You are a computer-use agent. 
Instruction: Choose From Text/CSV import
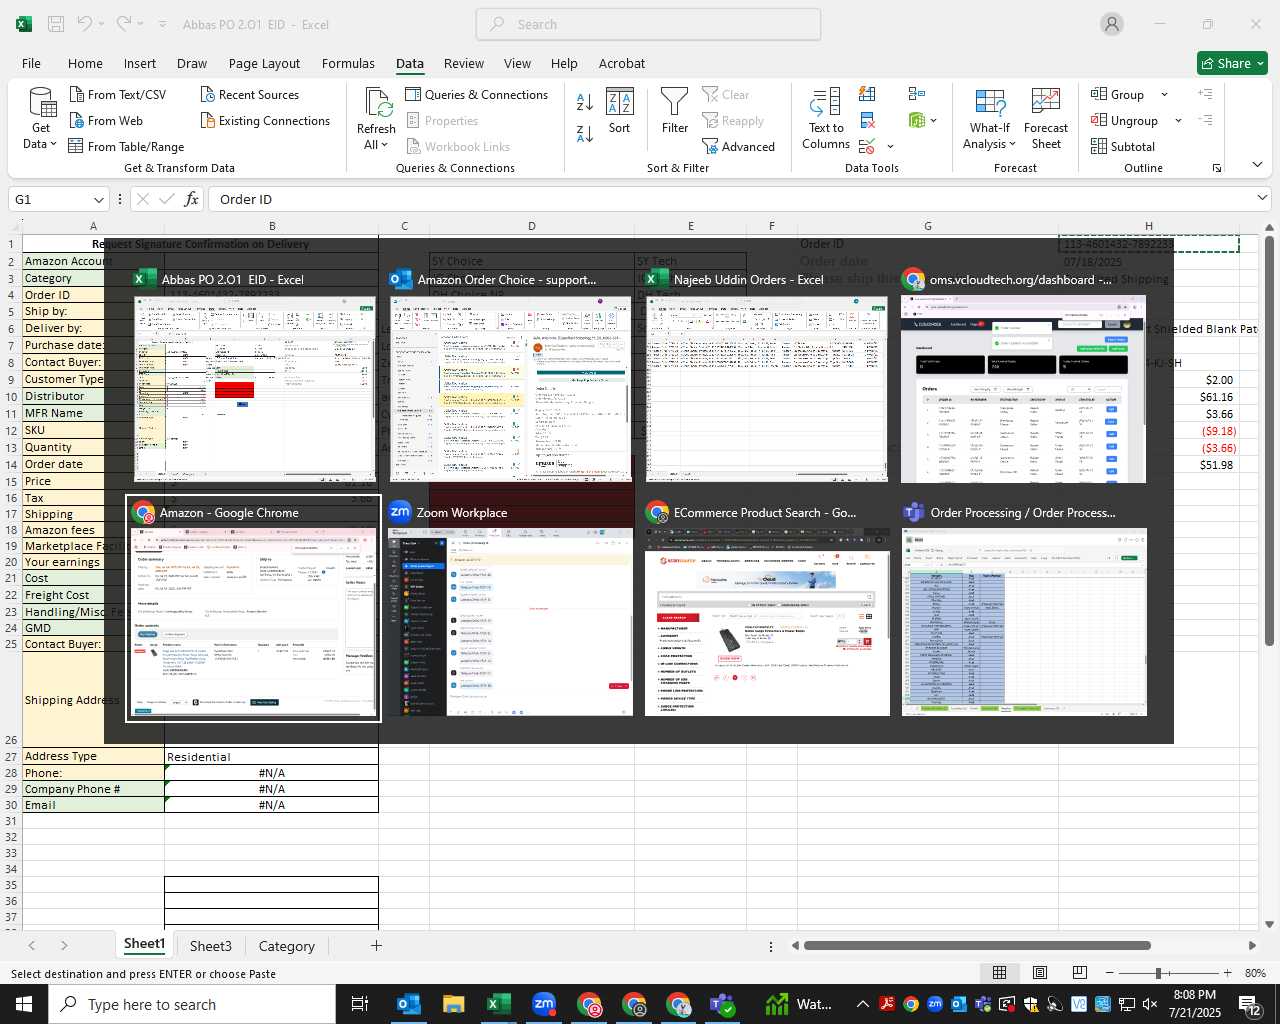pyautogui.click(x=117, y=94)
